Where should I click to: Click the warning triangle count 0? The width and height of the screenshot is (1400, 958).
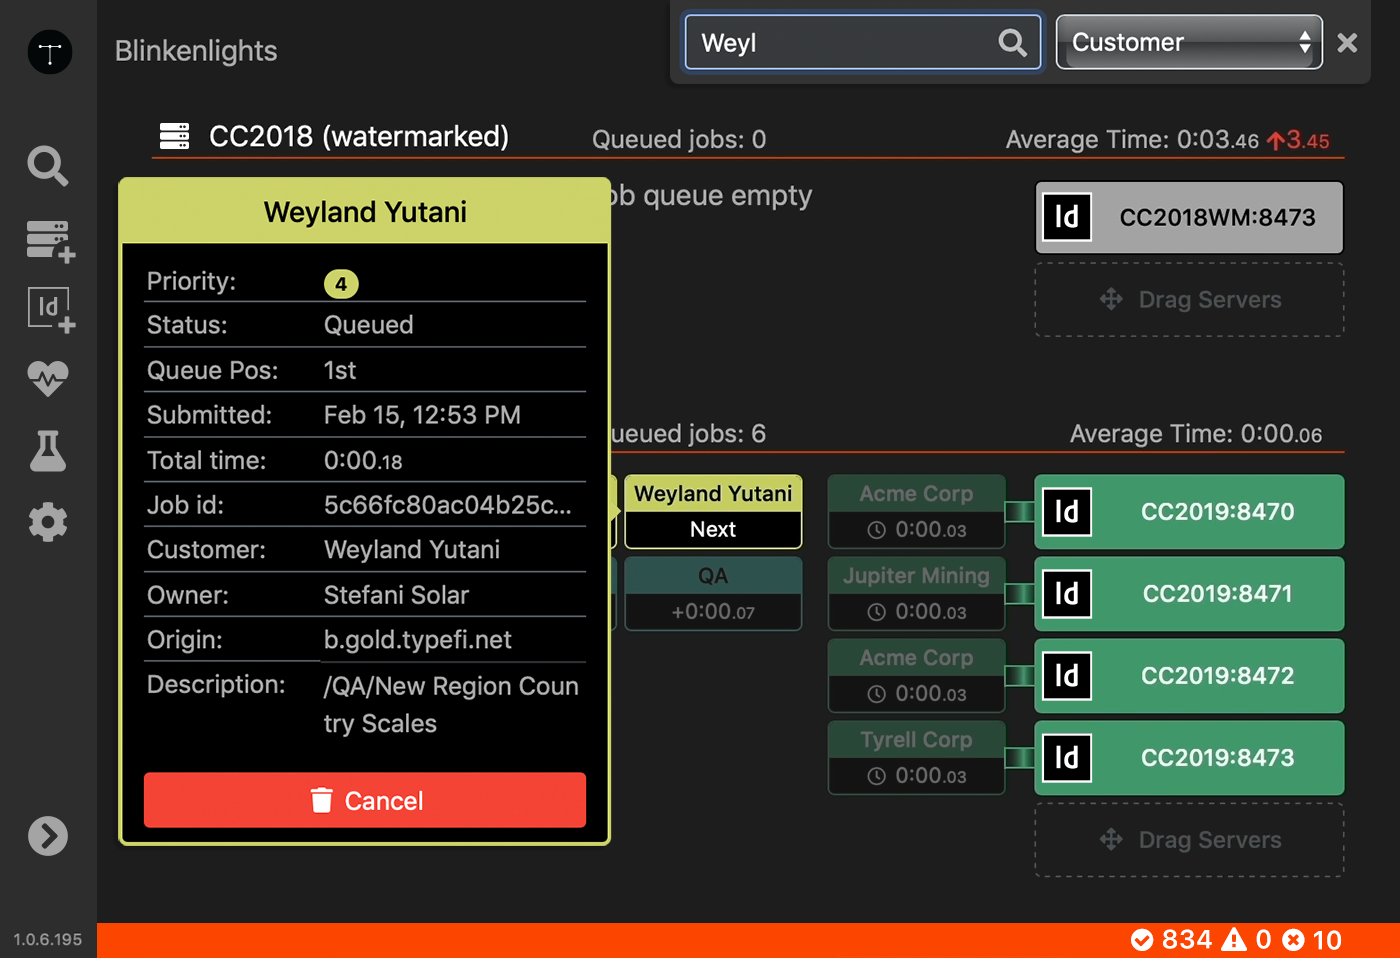tap(1247, 940)
